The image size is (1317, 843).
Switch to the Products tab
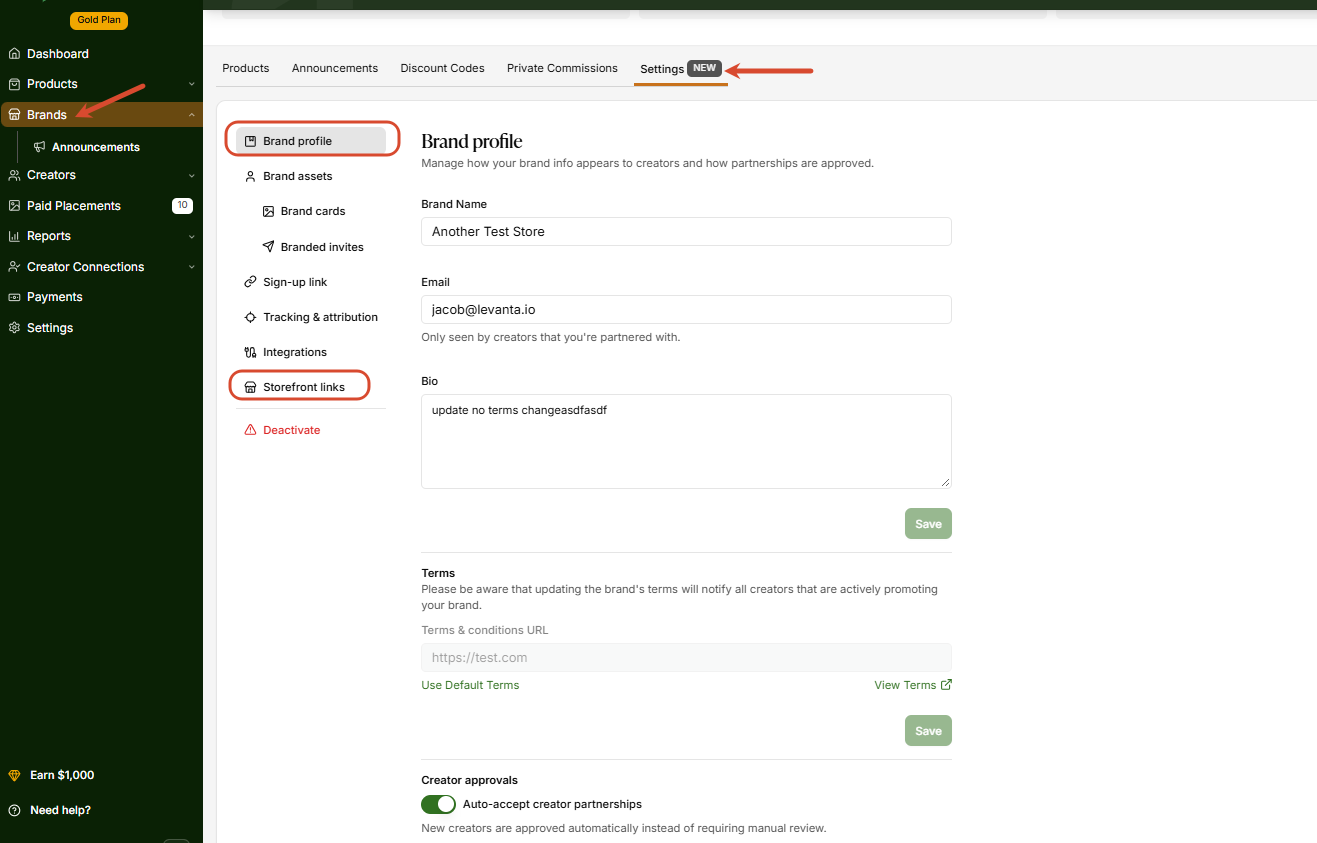(246, 68)
